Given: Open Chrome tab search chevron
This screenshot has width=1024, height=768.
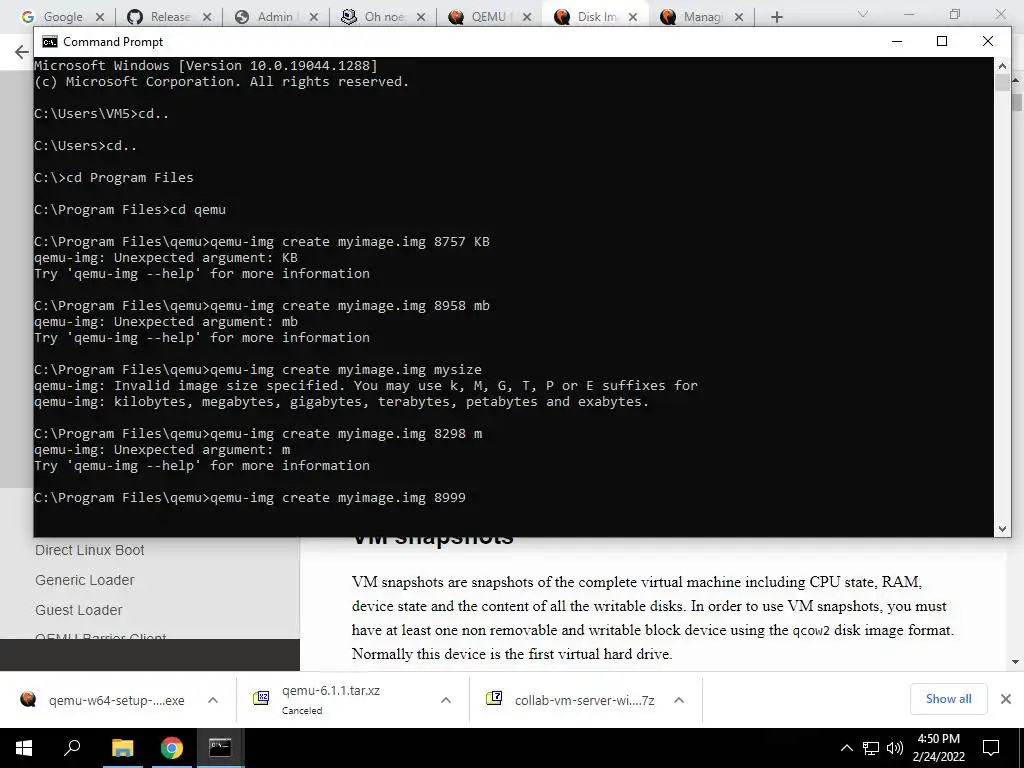Looking at the screenshot, I should click(x=863, y=14).
